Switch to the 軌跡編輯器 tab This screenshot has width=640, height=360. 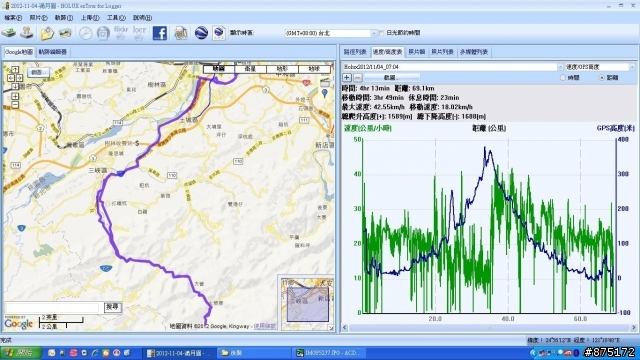[x=53, y=52]
